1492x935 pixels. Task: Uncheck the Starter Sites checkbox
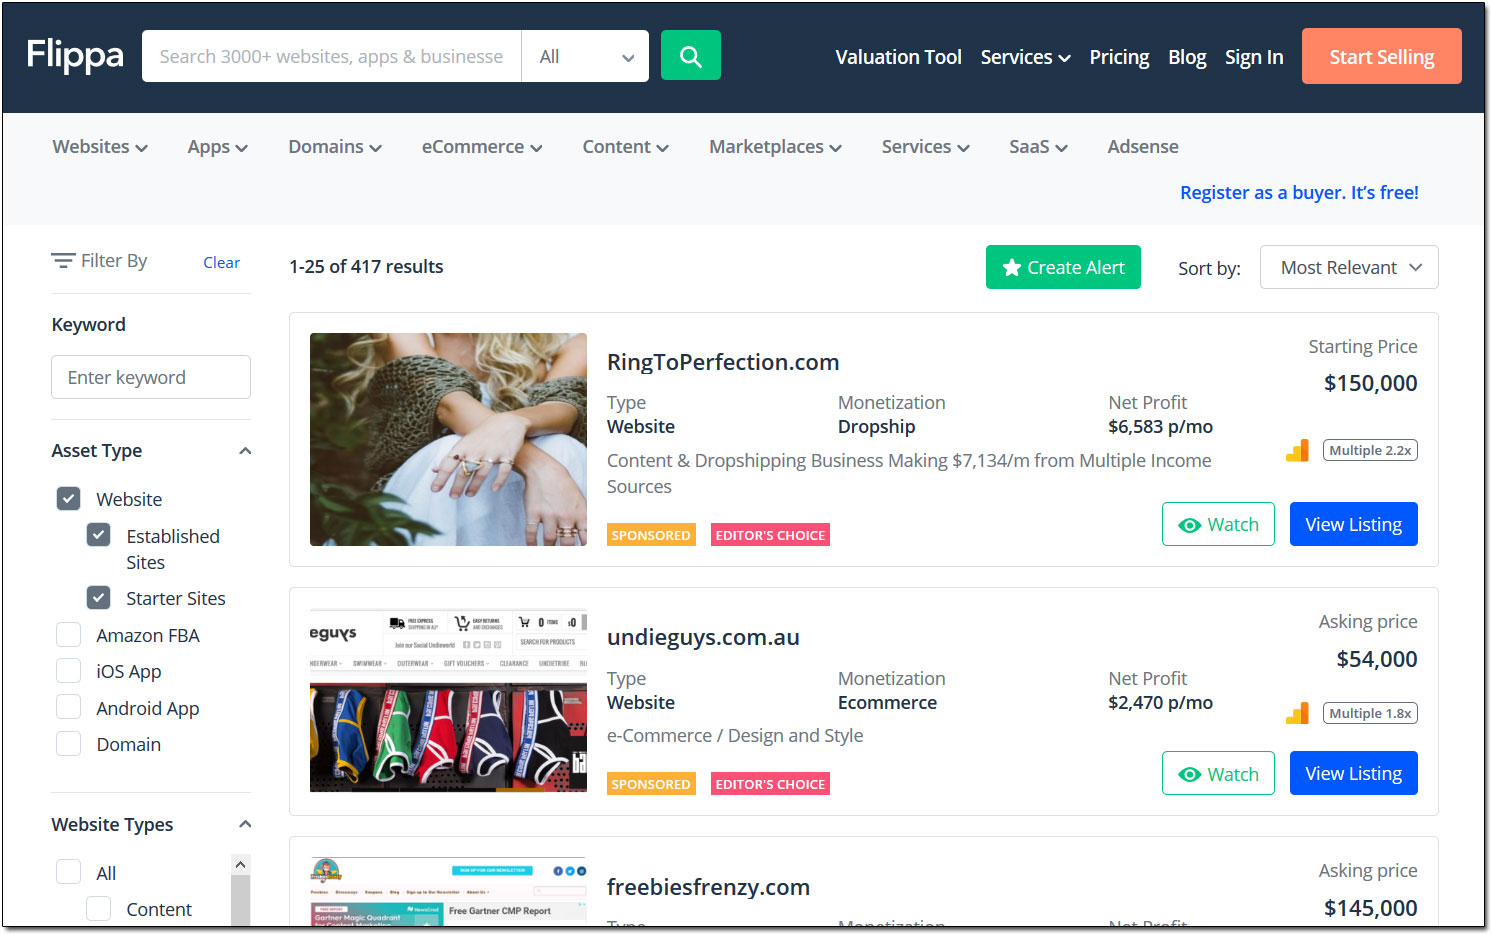tap(98, 598)
